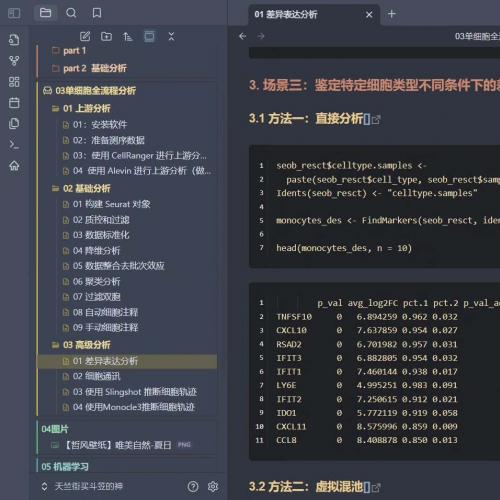Click the CCL8 row in output table
Image resolution: width=500 pixels, height=500 pixels.
pyautogui.click(x=367, y=440)
